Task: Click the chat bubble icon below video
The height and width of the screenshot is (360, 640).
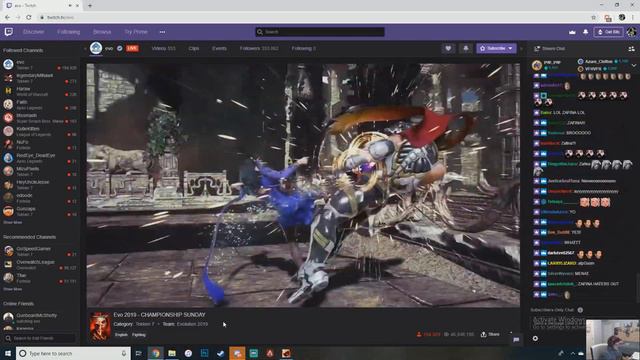Action: (x=516, y=339)
